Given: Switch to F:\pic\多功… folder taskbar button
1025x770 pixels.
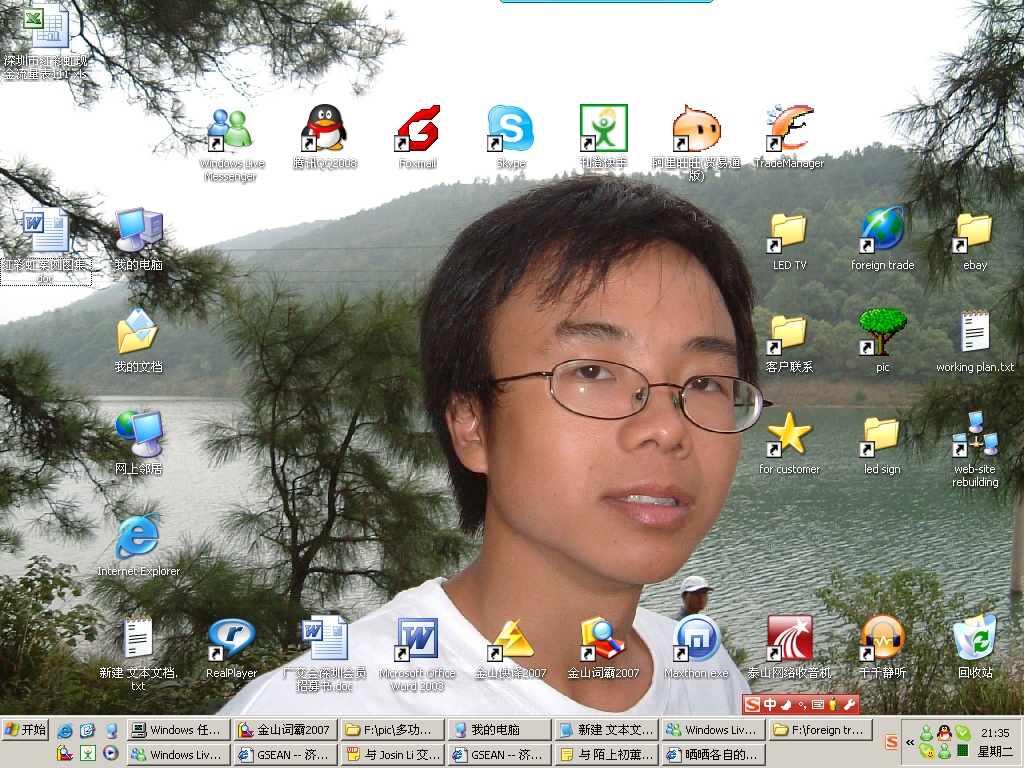Looking at the screenshot, I should coord(393,729).
